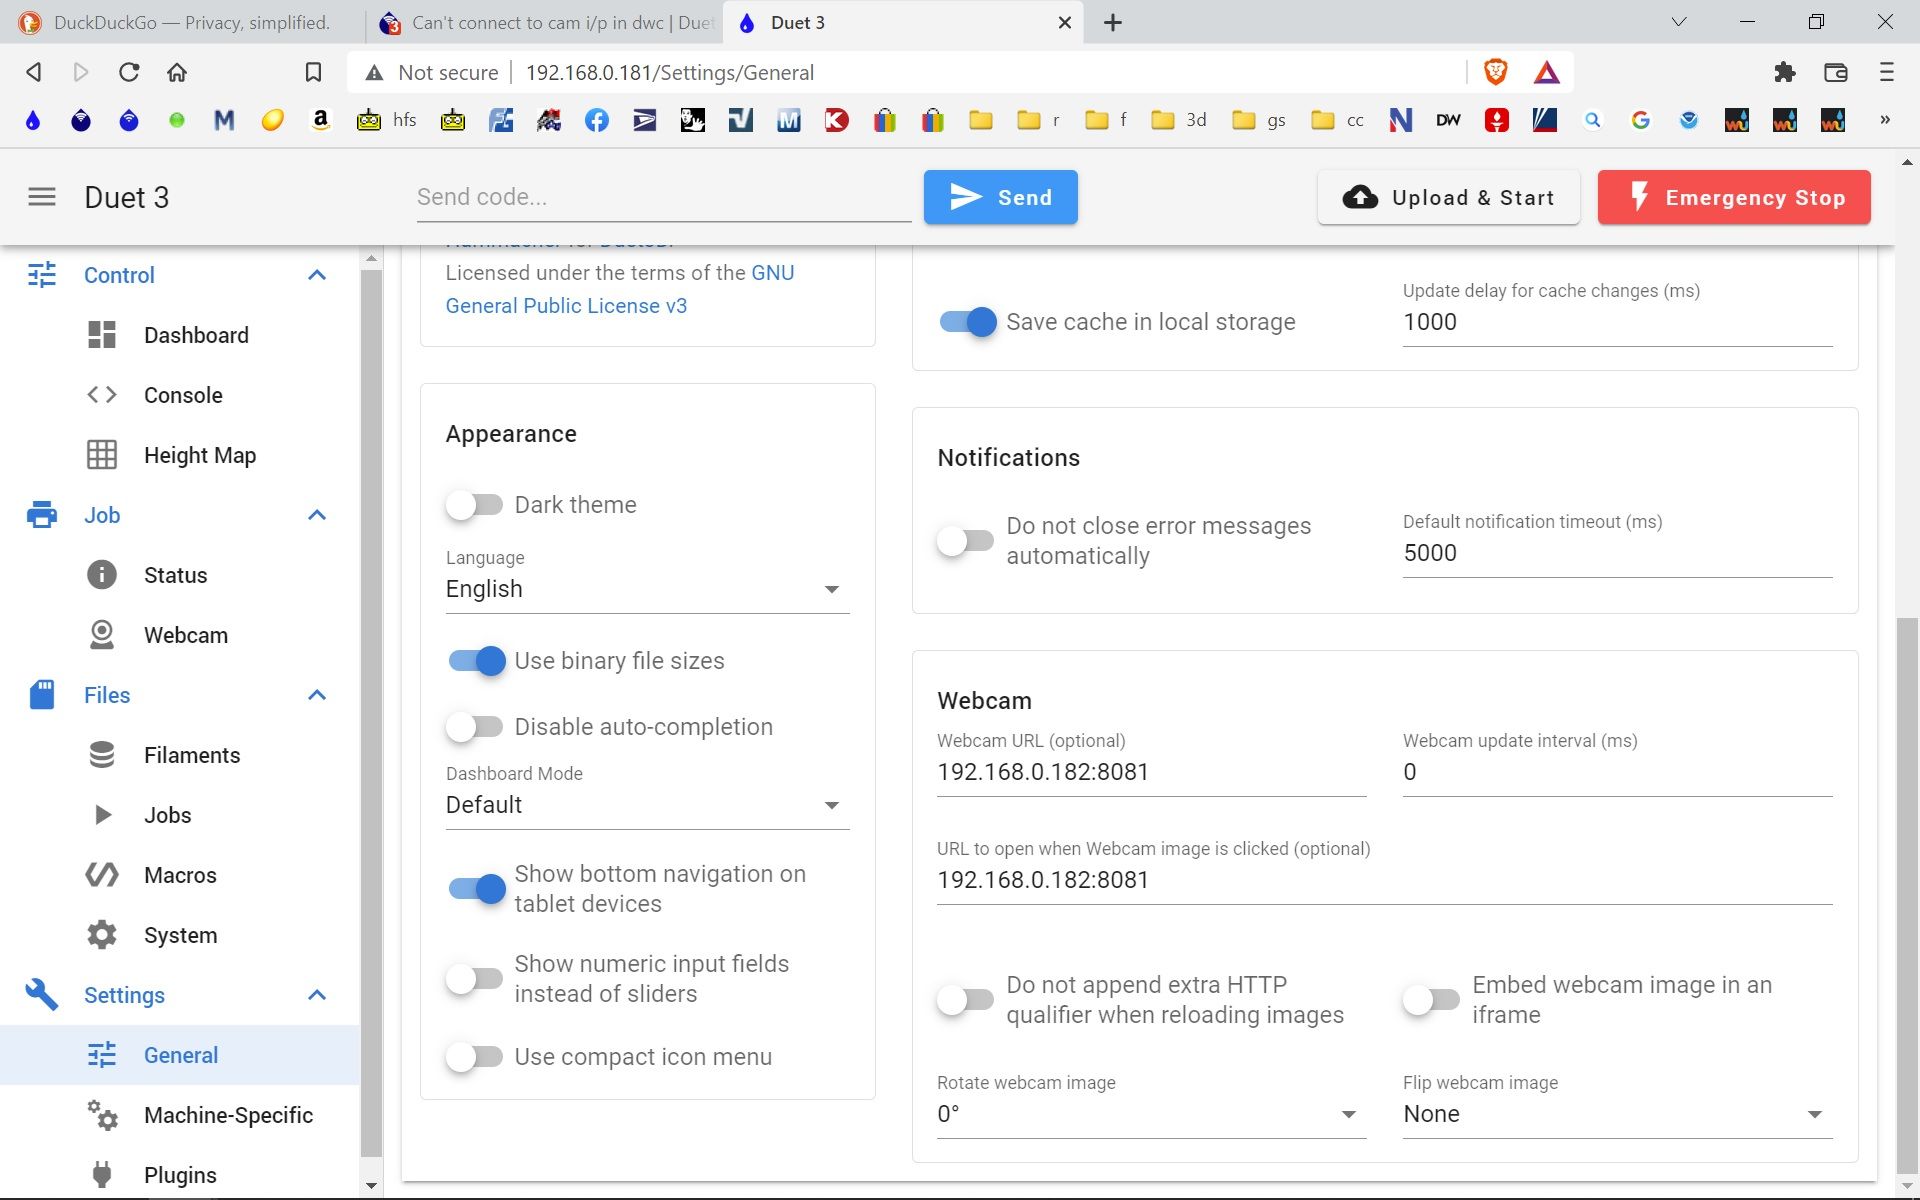This screenshot has height=1200, width=1920.
Task: Click the Webcam URL input field
Action: tap(1151, 772)
